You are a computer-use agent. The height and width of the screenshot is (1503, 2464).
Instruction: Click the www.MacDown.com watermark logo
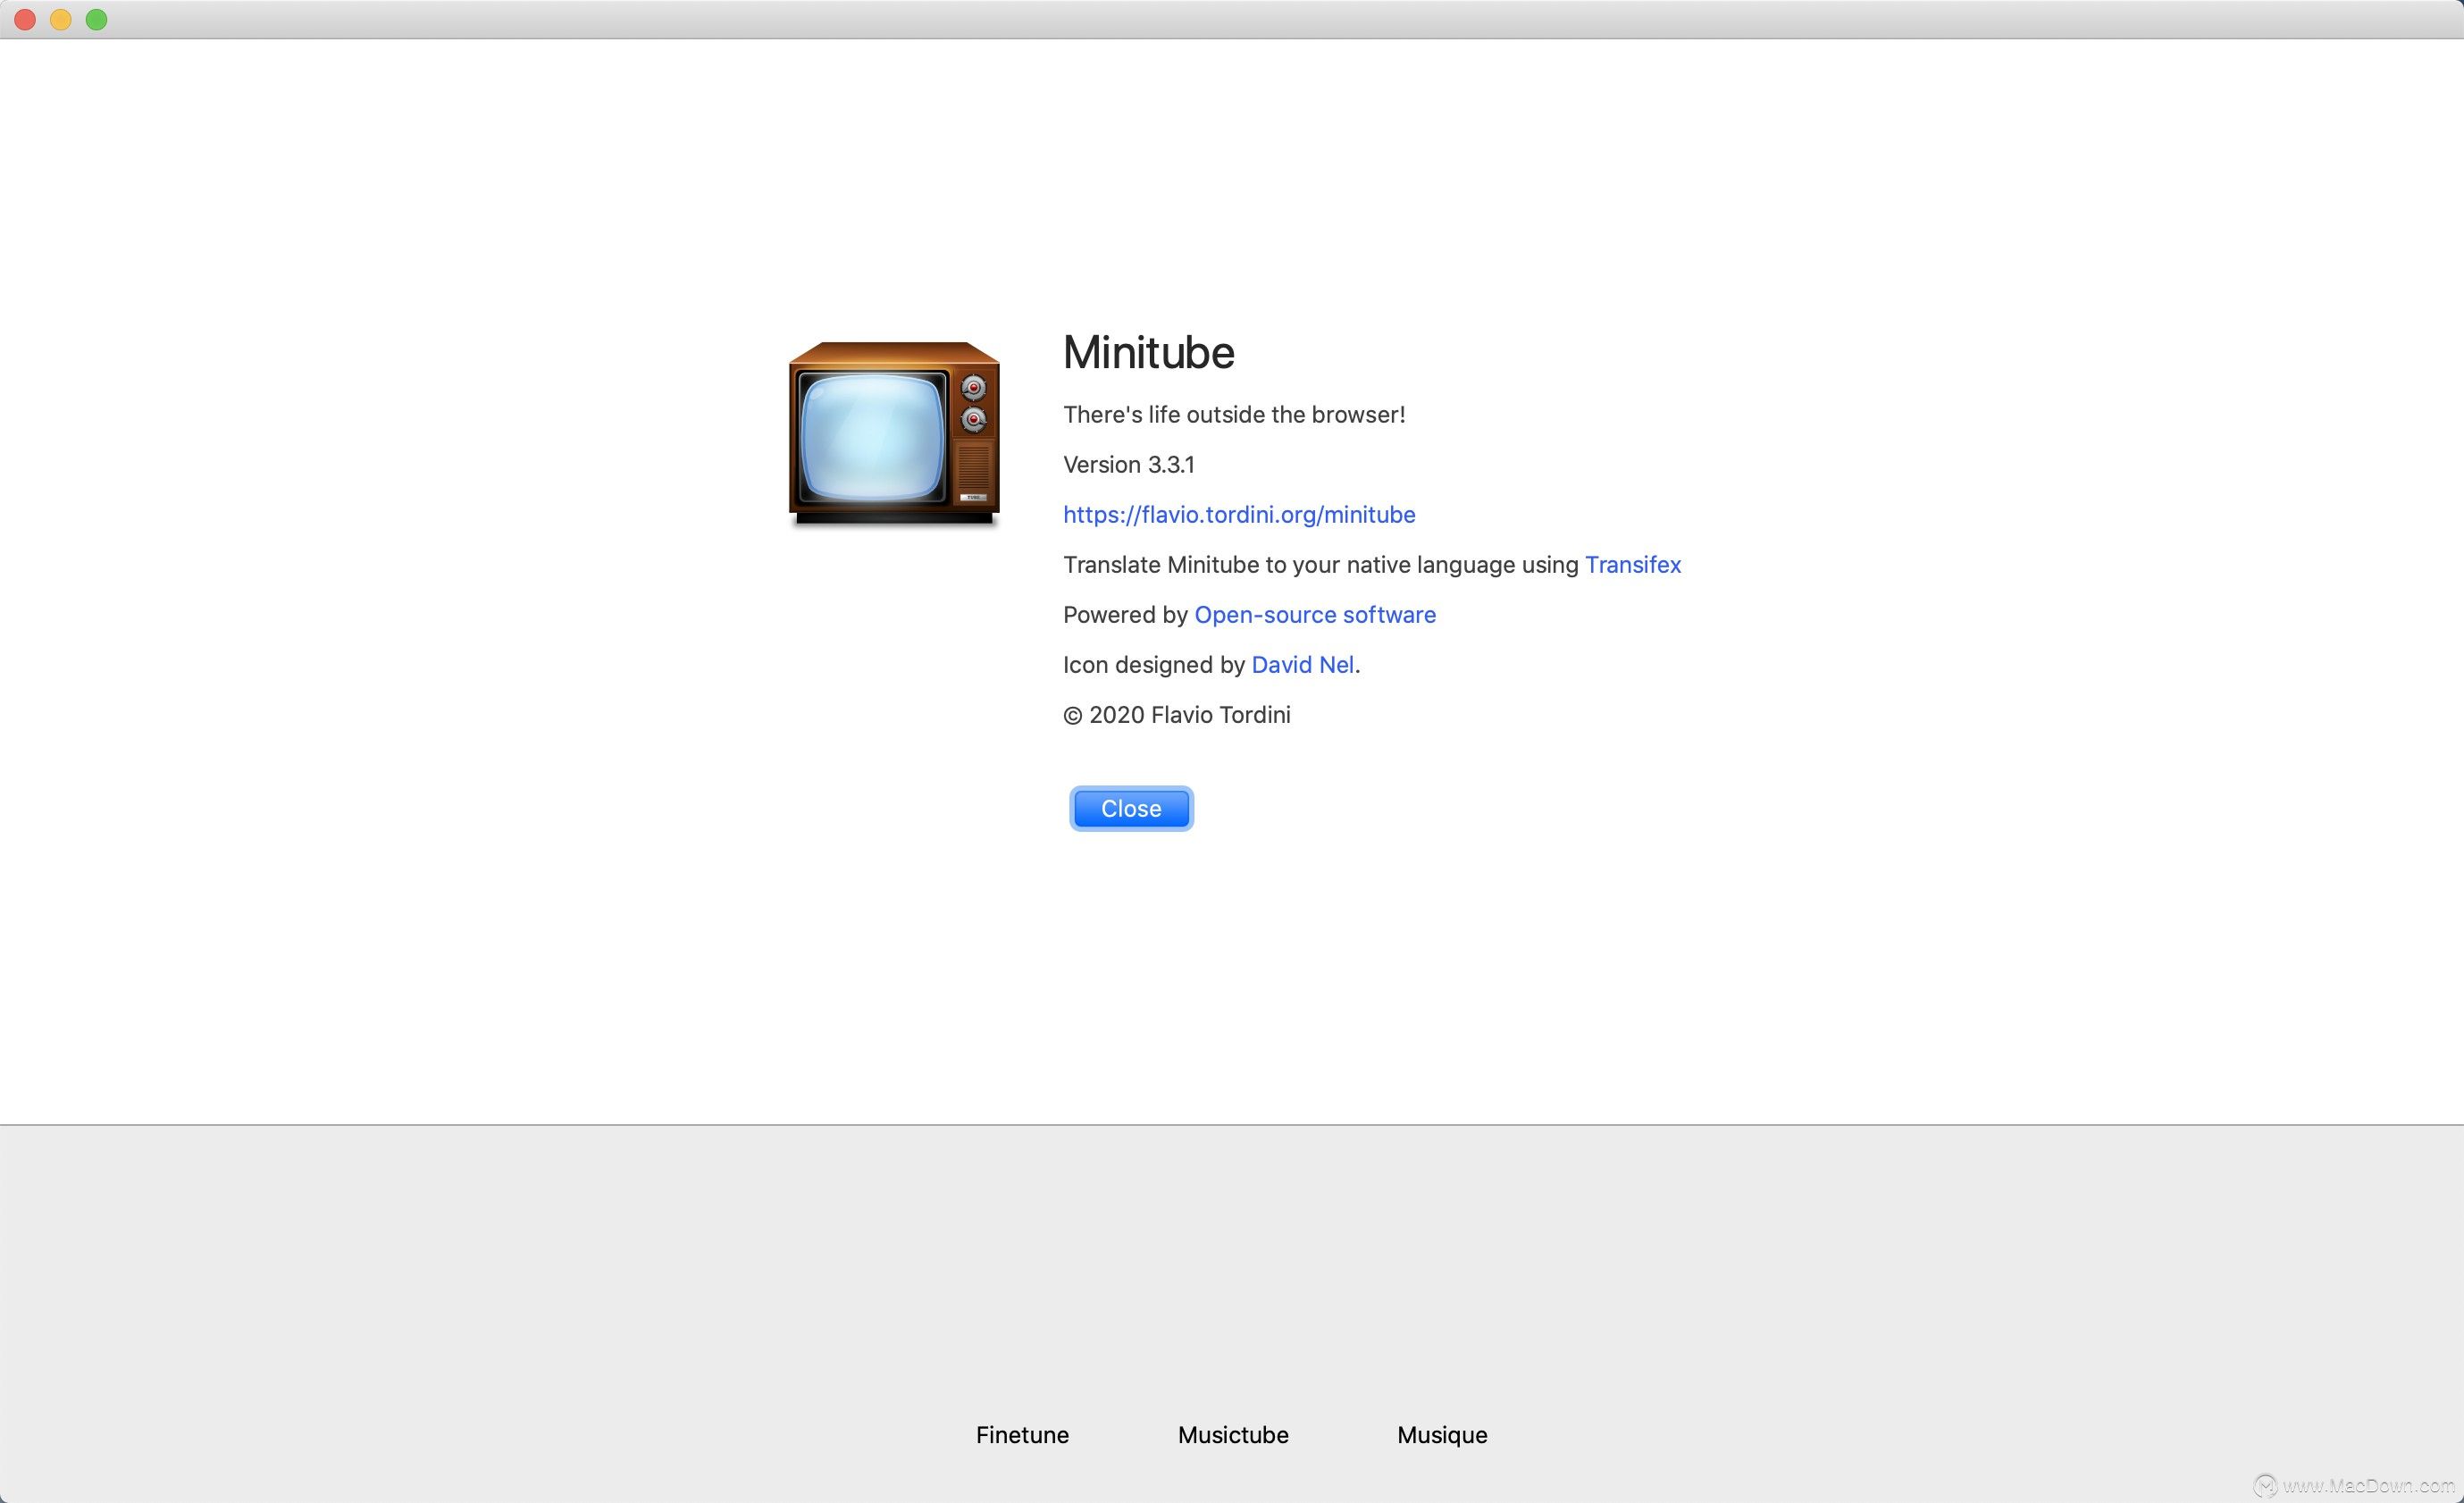click(x=2267, y=1487)
